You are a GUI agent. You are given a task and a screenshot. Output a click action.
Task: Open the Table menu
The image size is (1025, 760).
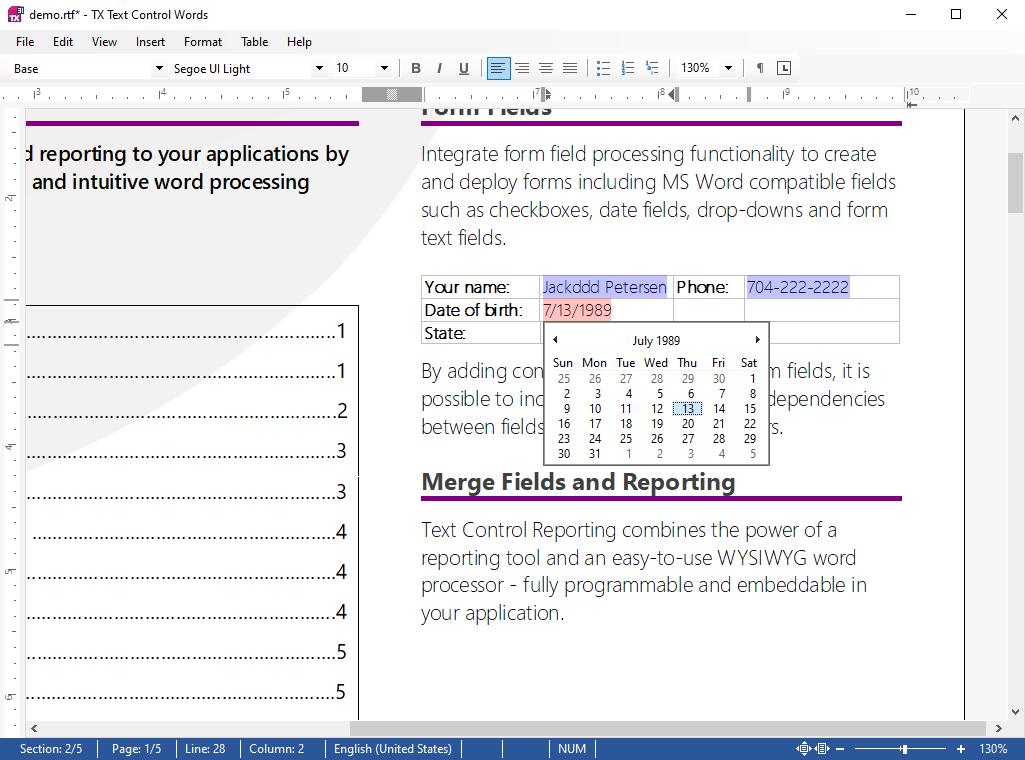point(254,42)
